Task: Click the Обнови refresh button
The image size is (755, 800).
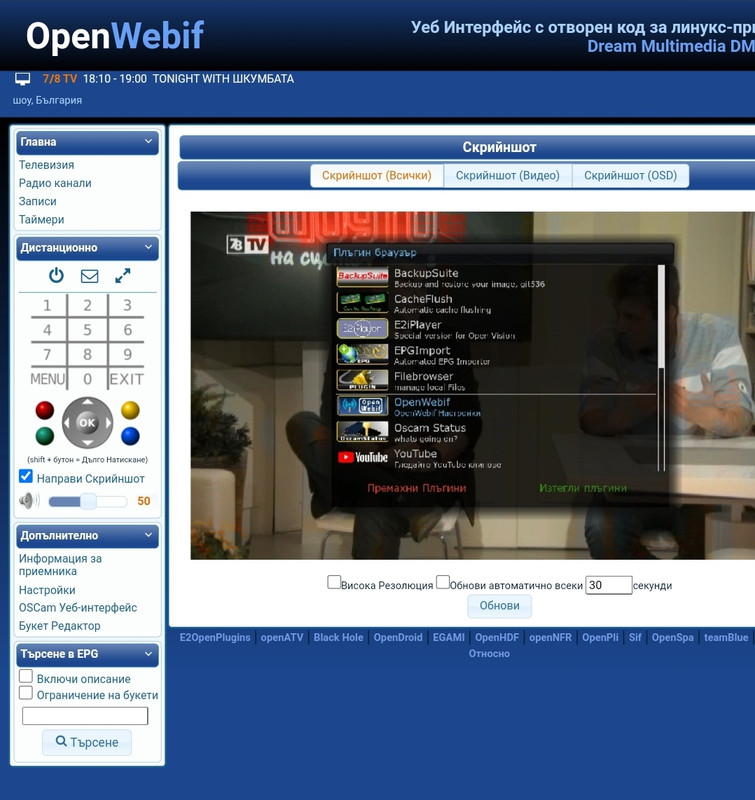Action: 499,606
